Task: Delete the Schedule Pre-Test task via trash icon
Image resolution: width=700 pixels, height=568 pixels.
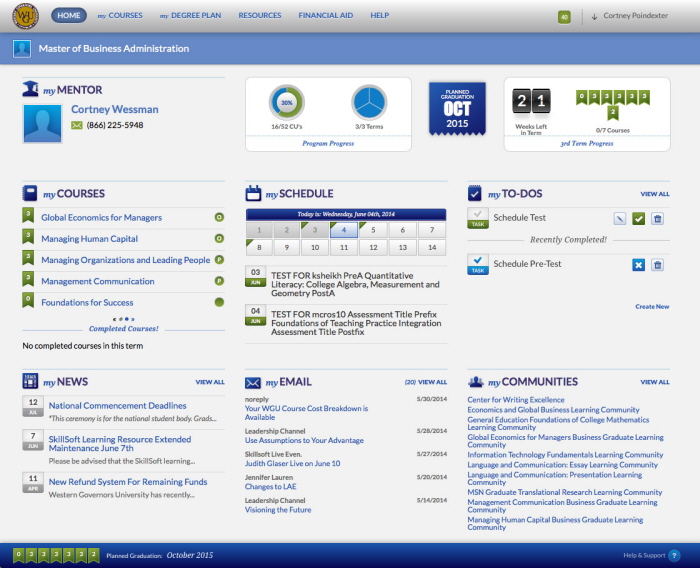Action: coord(657,265)
